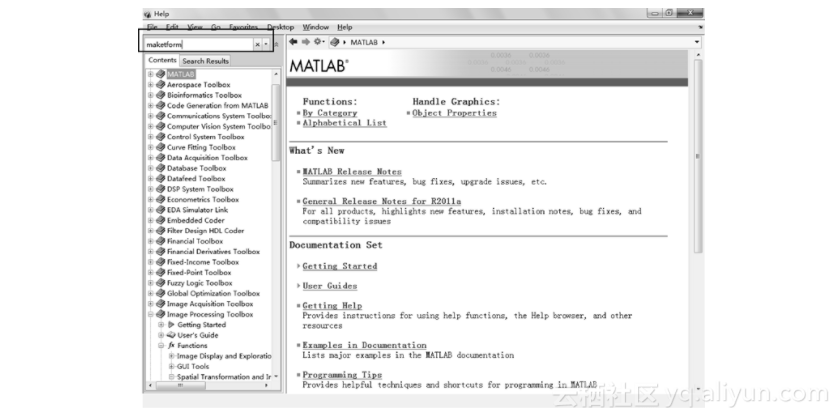Click the Computer Vision System Toolbox book icon
The width and height of the screenshot is (840, 418).
161,126
